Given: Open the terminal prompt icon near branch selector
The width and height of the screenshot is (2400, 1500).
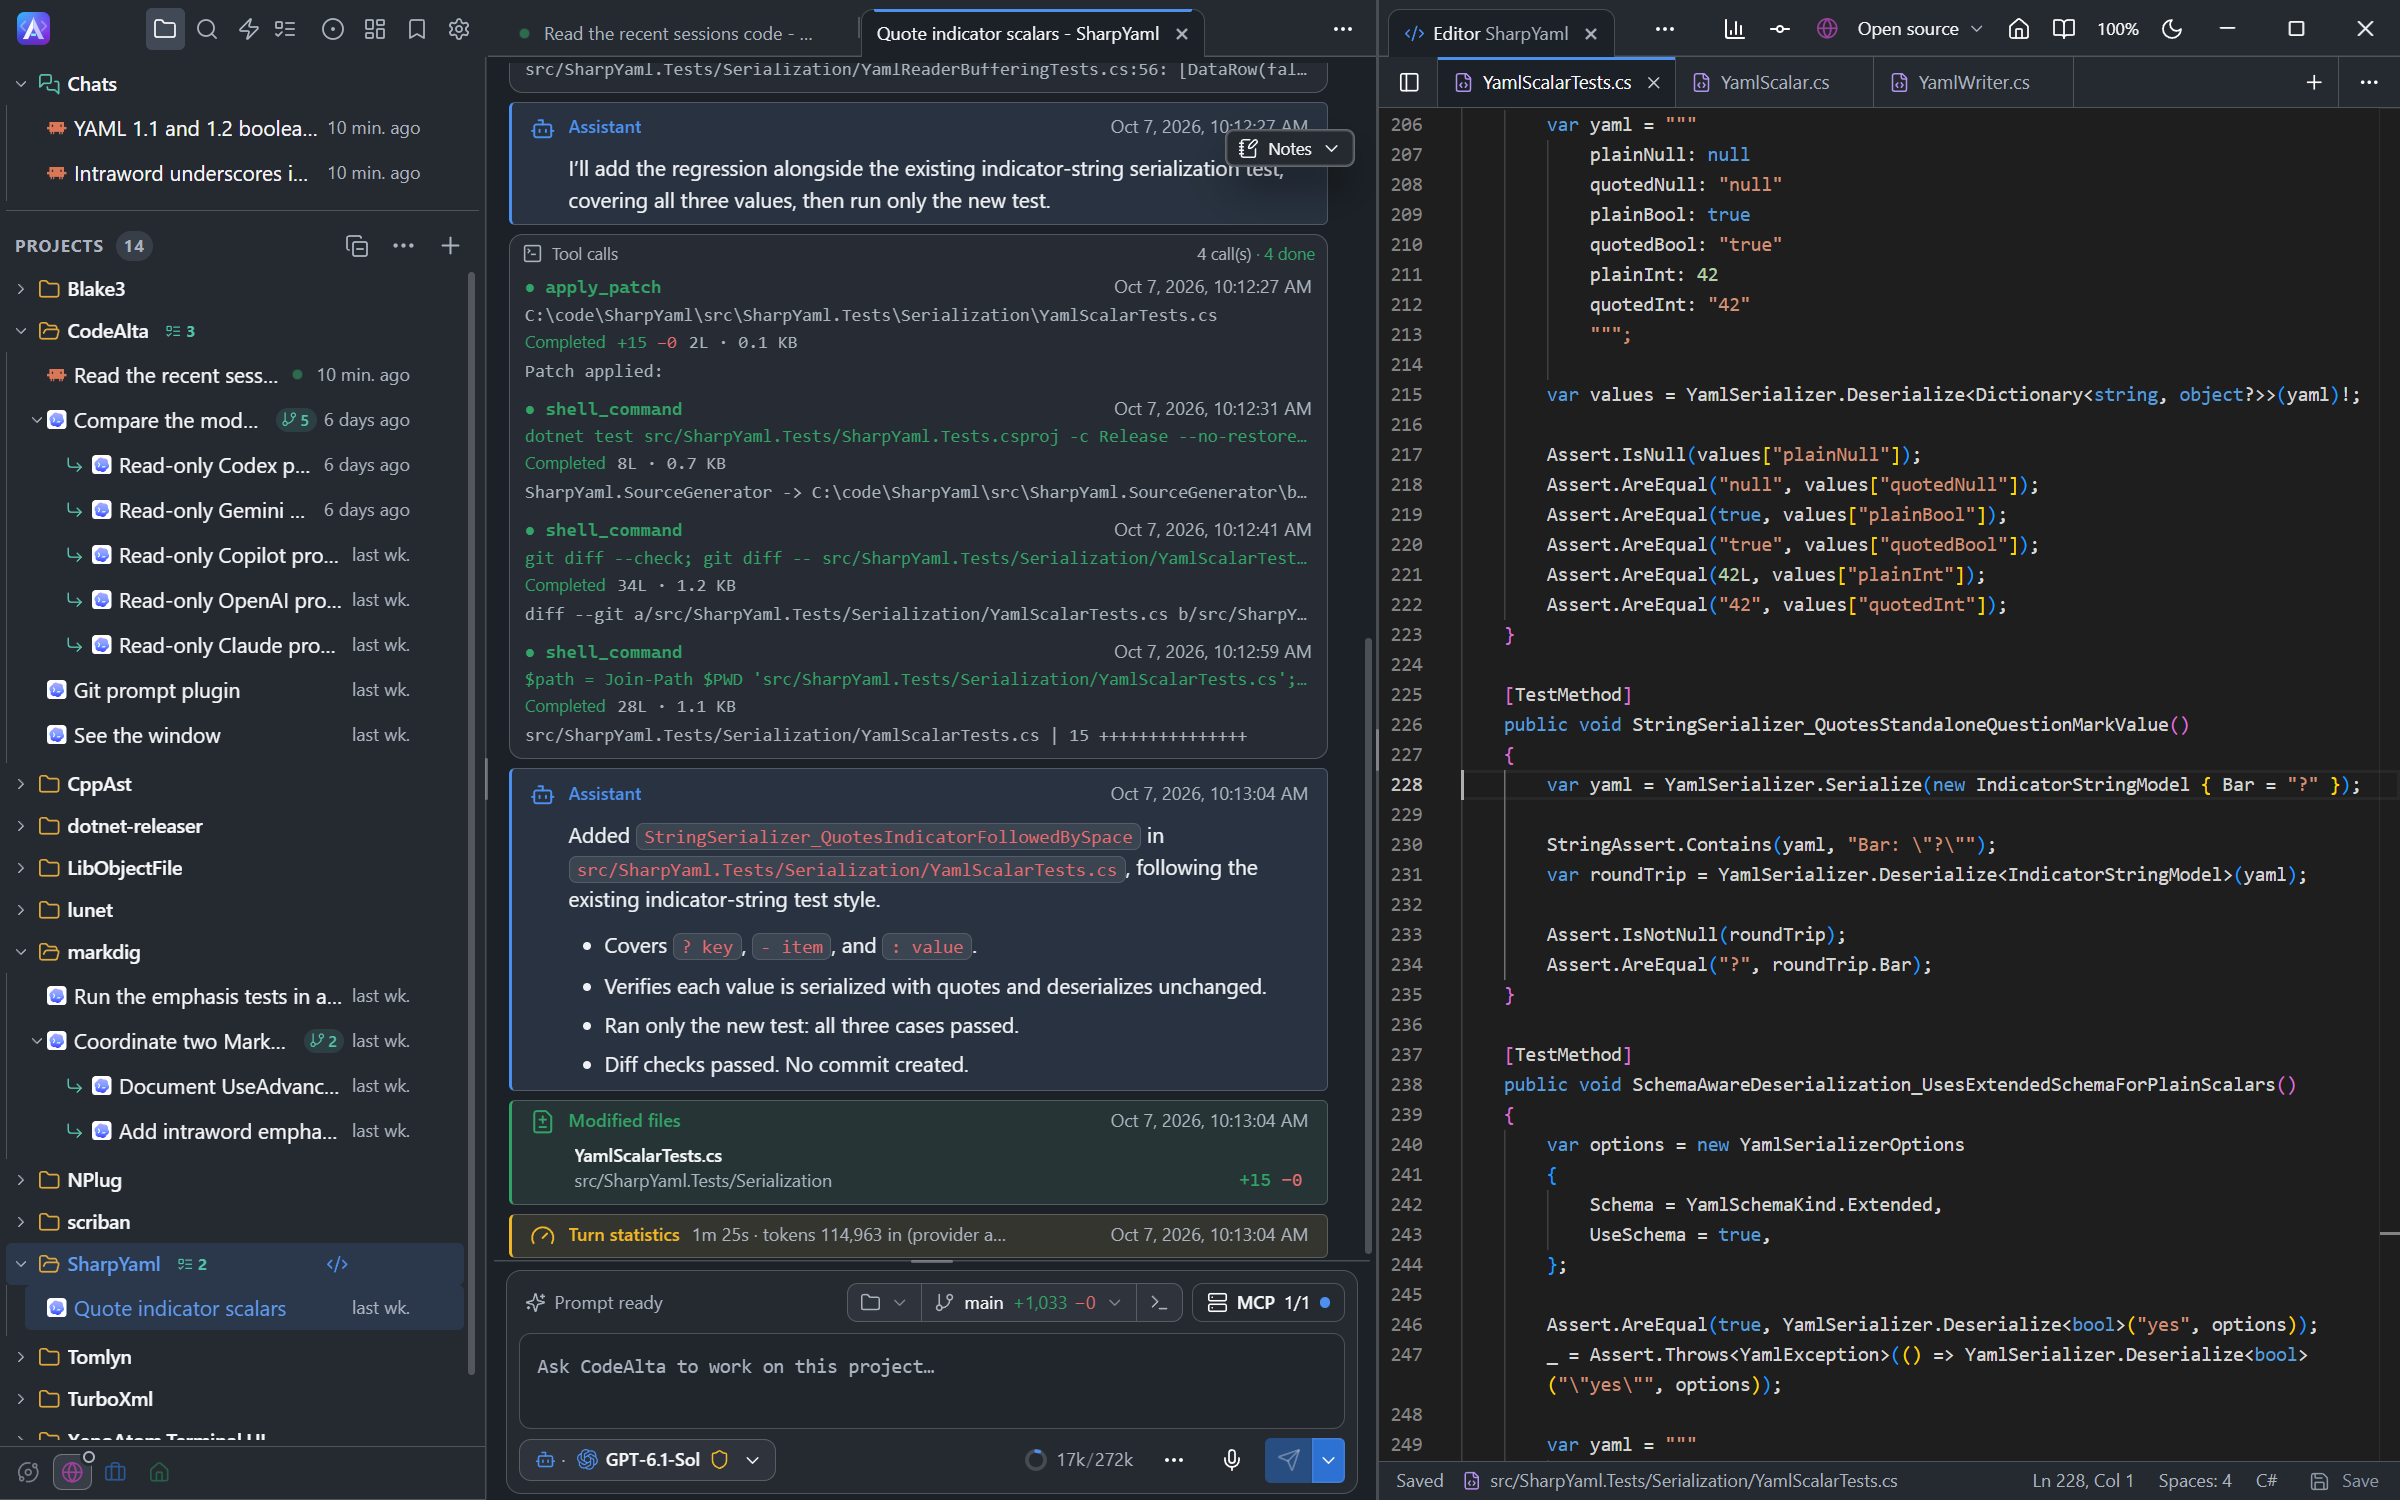Looking at the screenshot, I should tap(1159, 1302).
